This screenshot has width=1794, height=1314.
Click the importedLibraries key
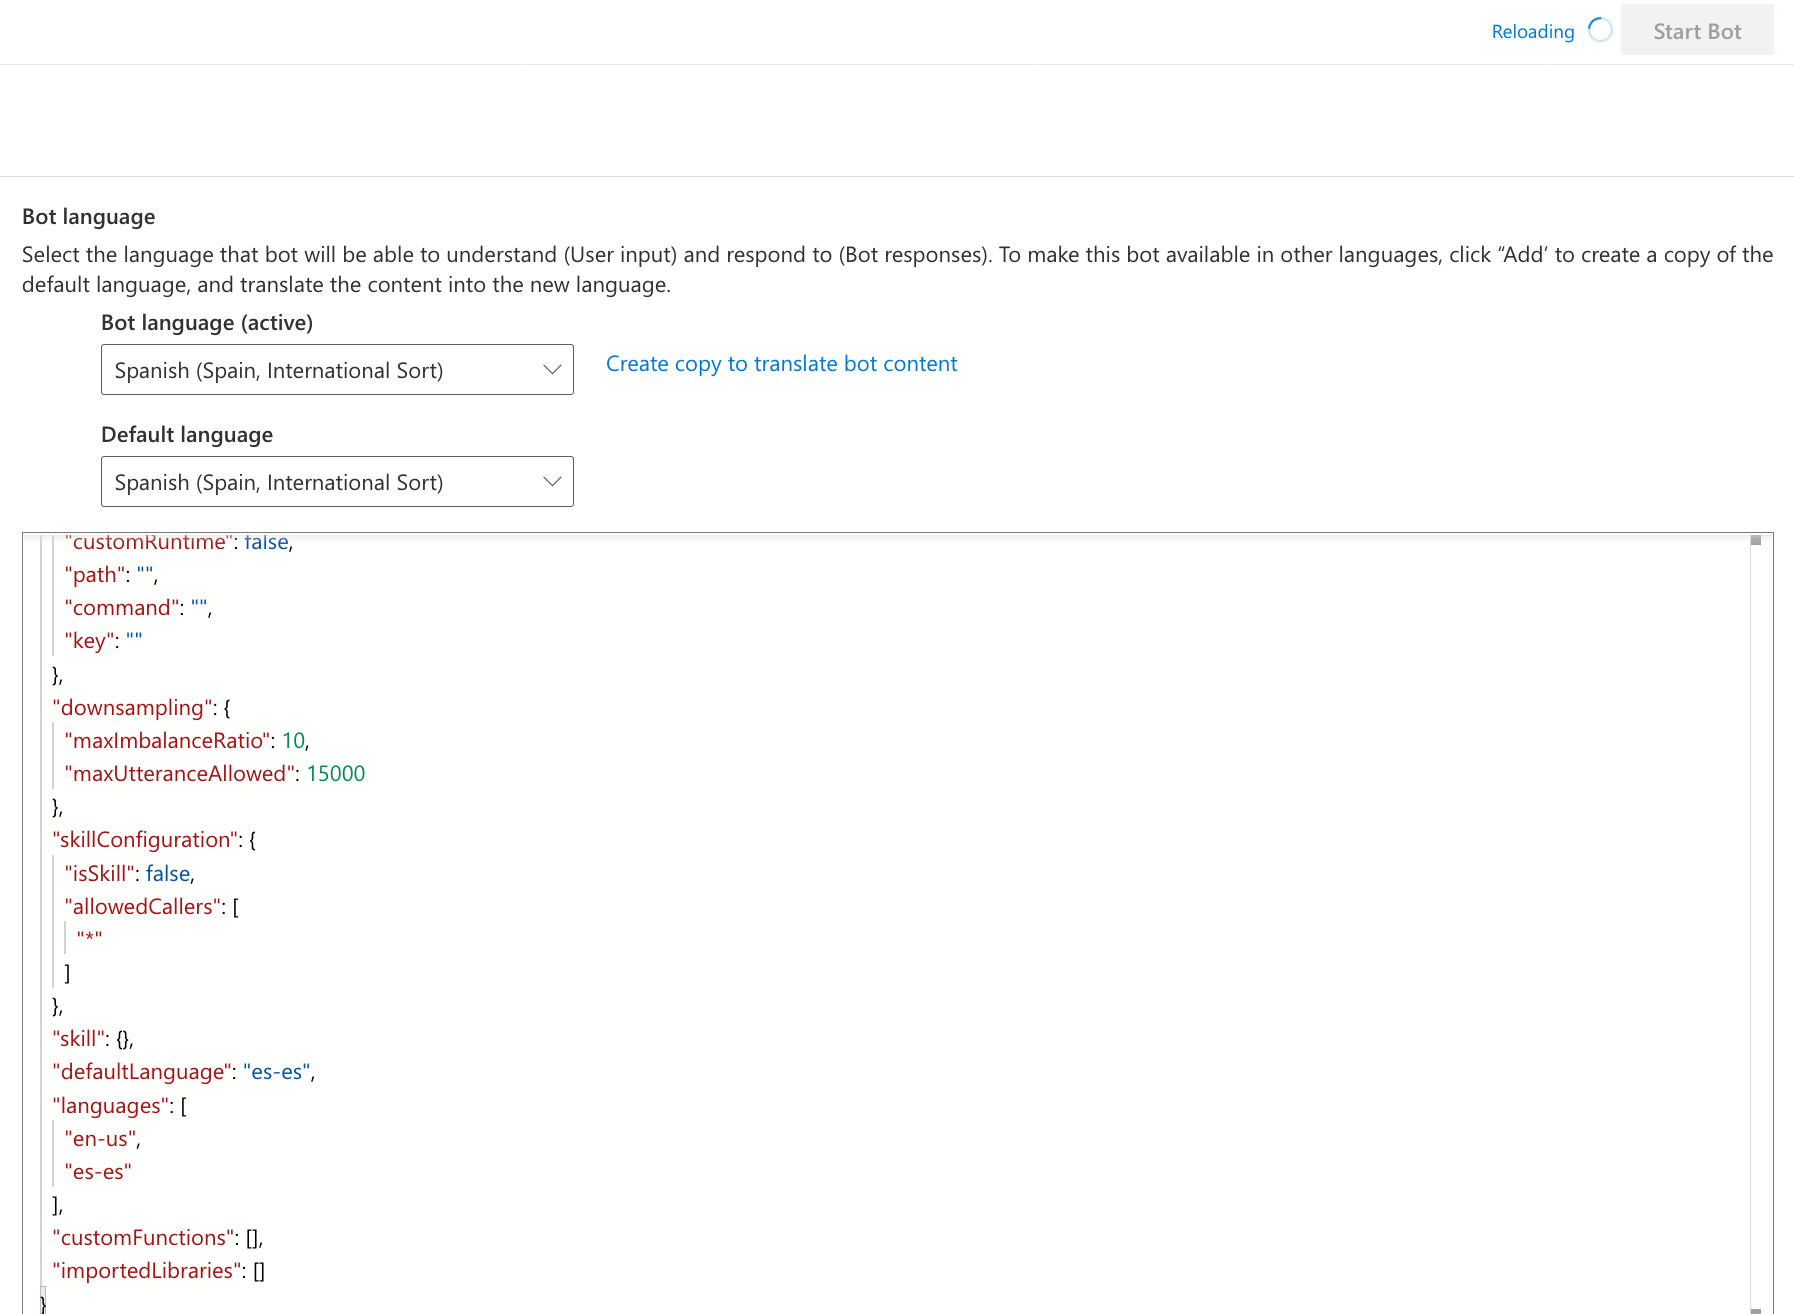146,1270
